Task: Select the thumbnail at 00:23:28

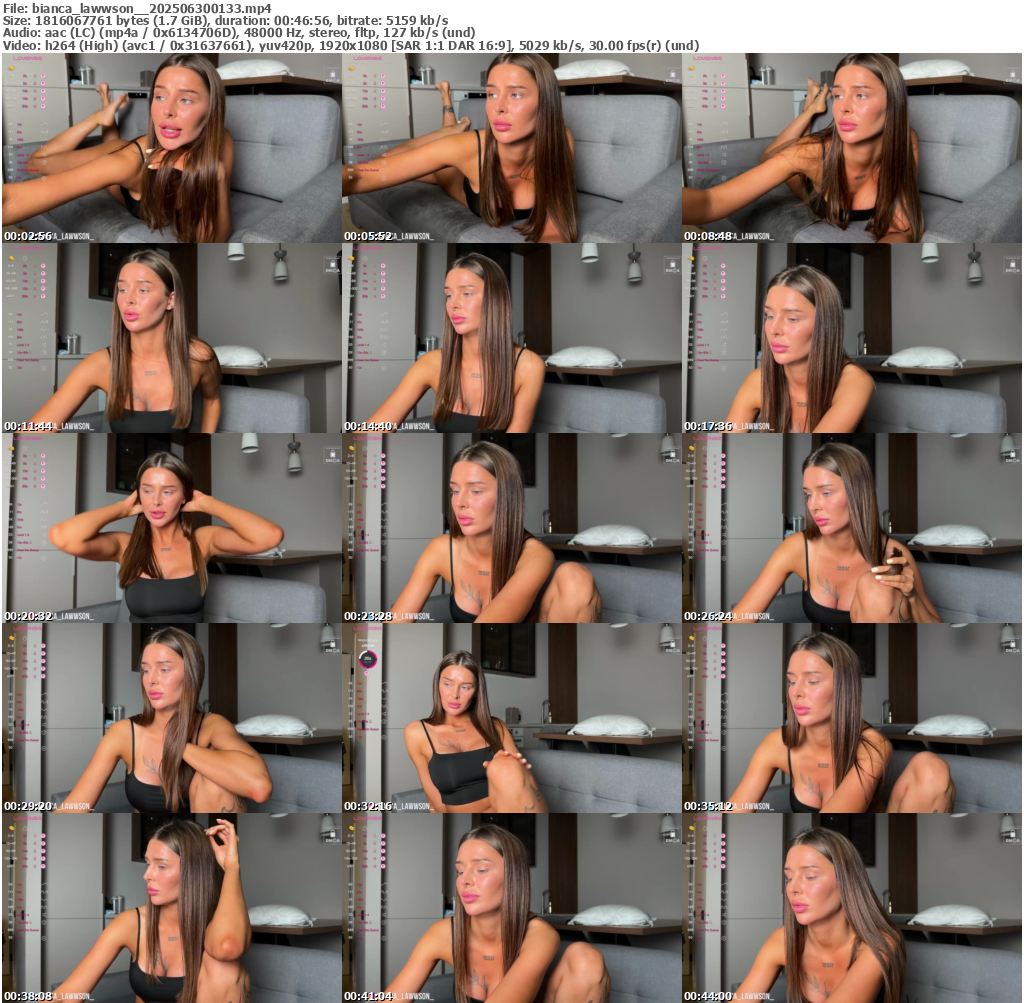Action: pyautogui.click(x=511, y=528)
